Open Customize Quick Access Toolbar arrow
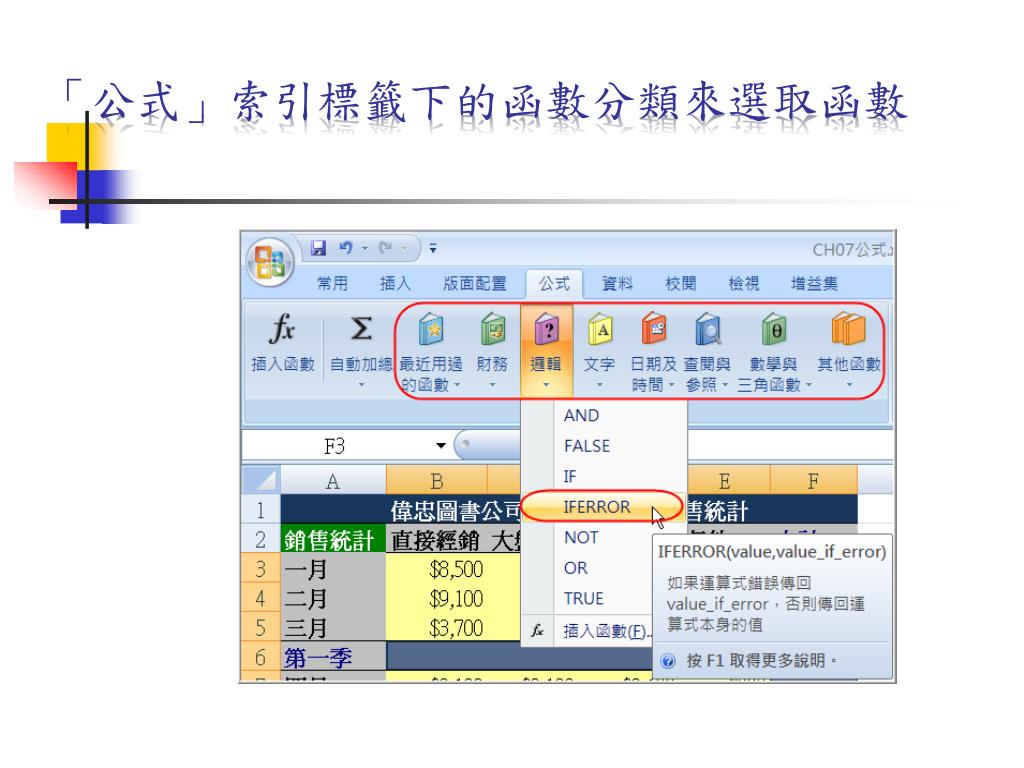1024x768 pixels. pos(433,248)
